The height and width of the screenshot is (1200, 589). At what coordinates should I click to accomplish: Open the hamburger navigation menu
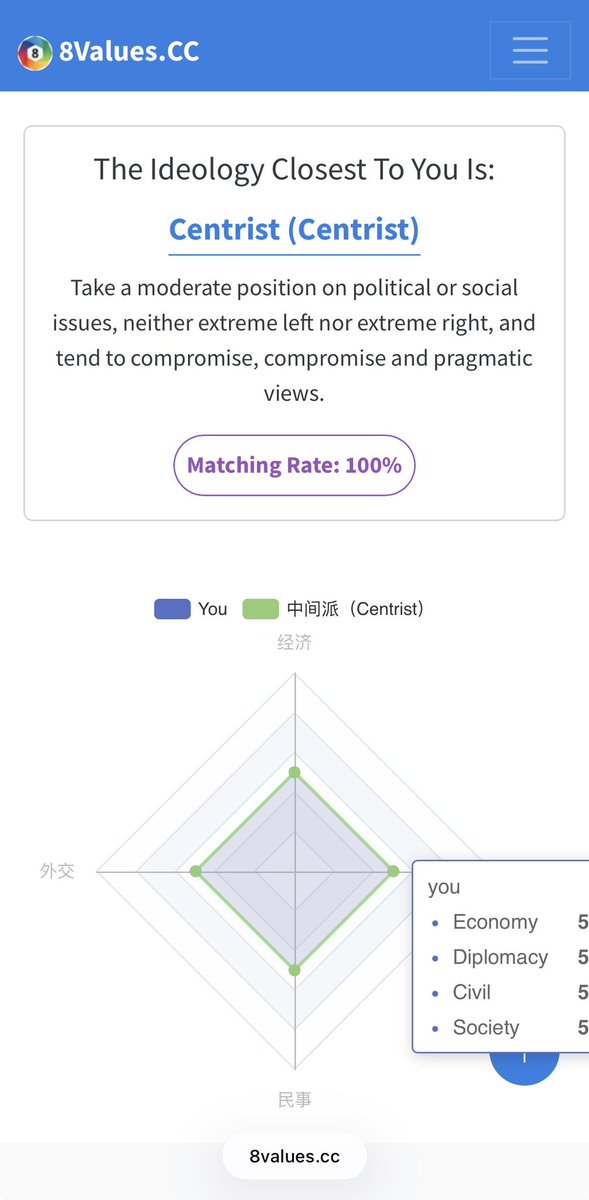pyautogui.click(x=530, y=50)
